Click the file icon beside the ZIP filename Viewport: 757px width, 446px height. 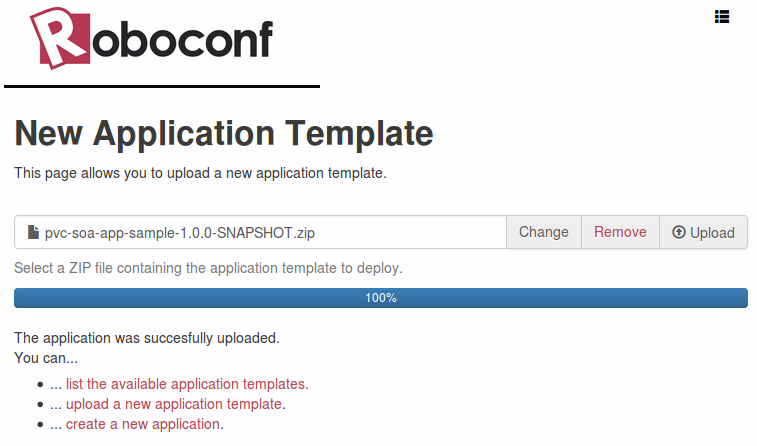point(33,233)
